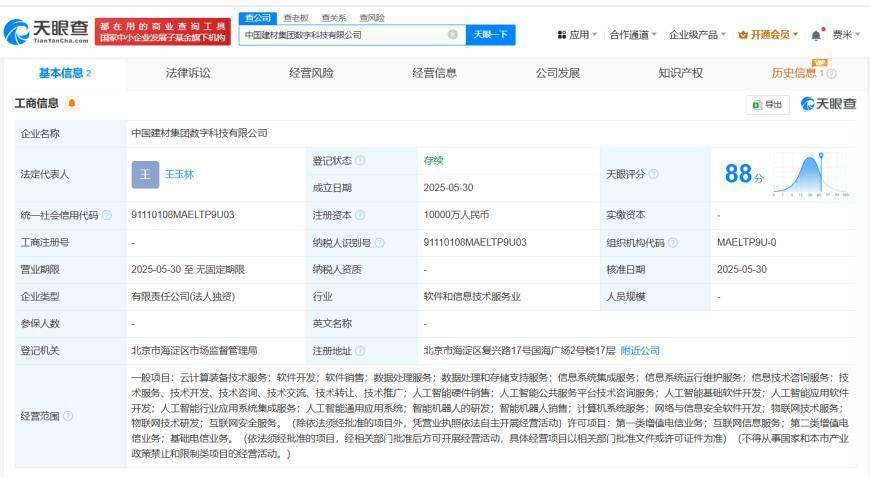Screen dimensions: 870x478
Task: Clear the search box with the X icon
Action: click(453, 34)
